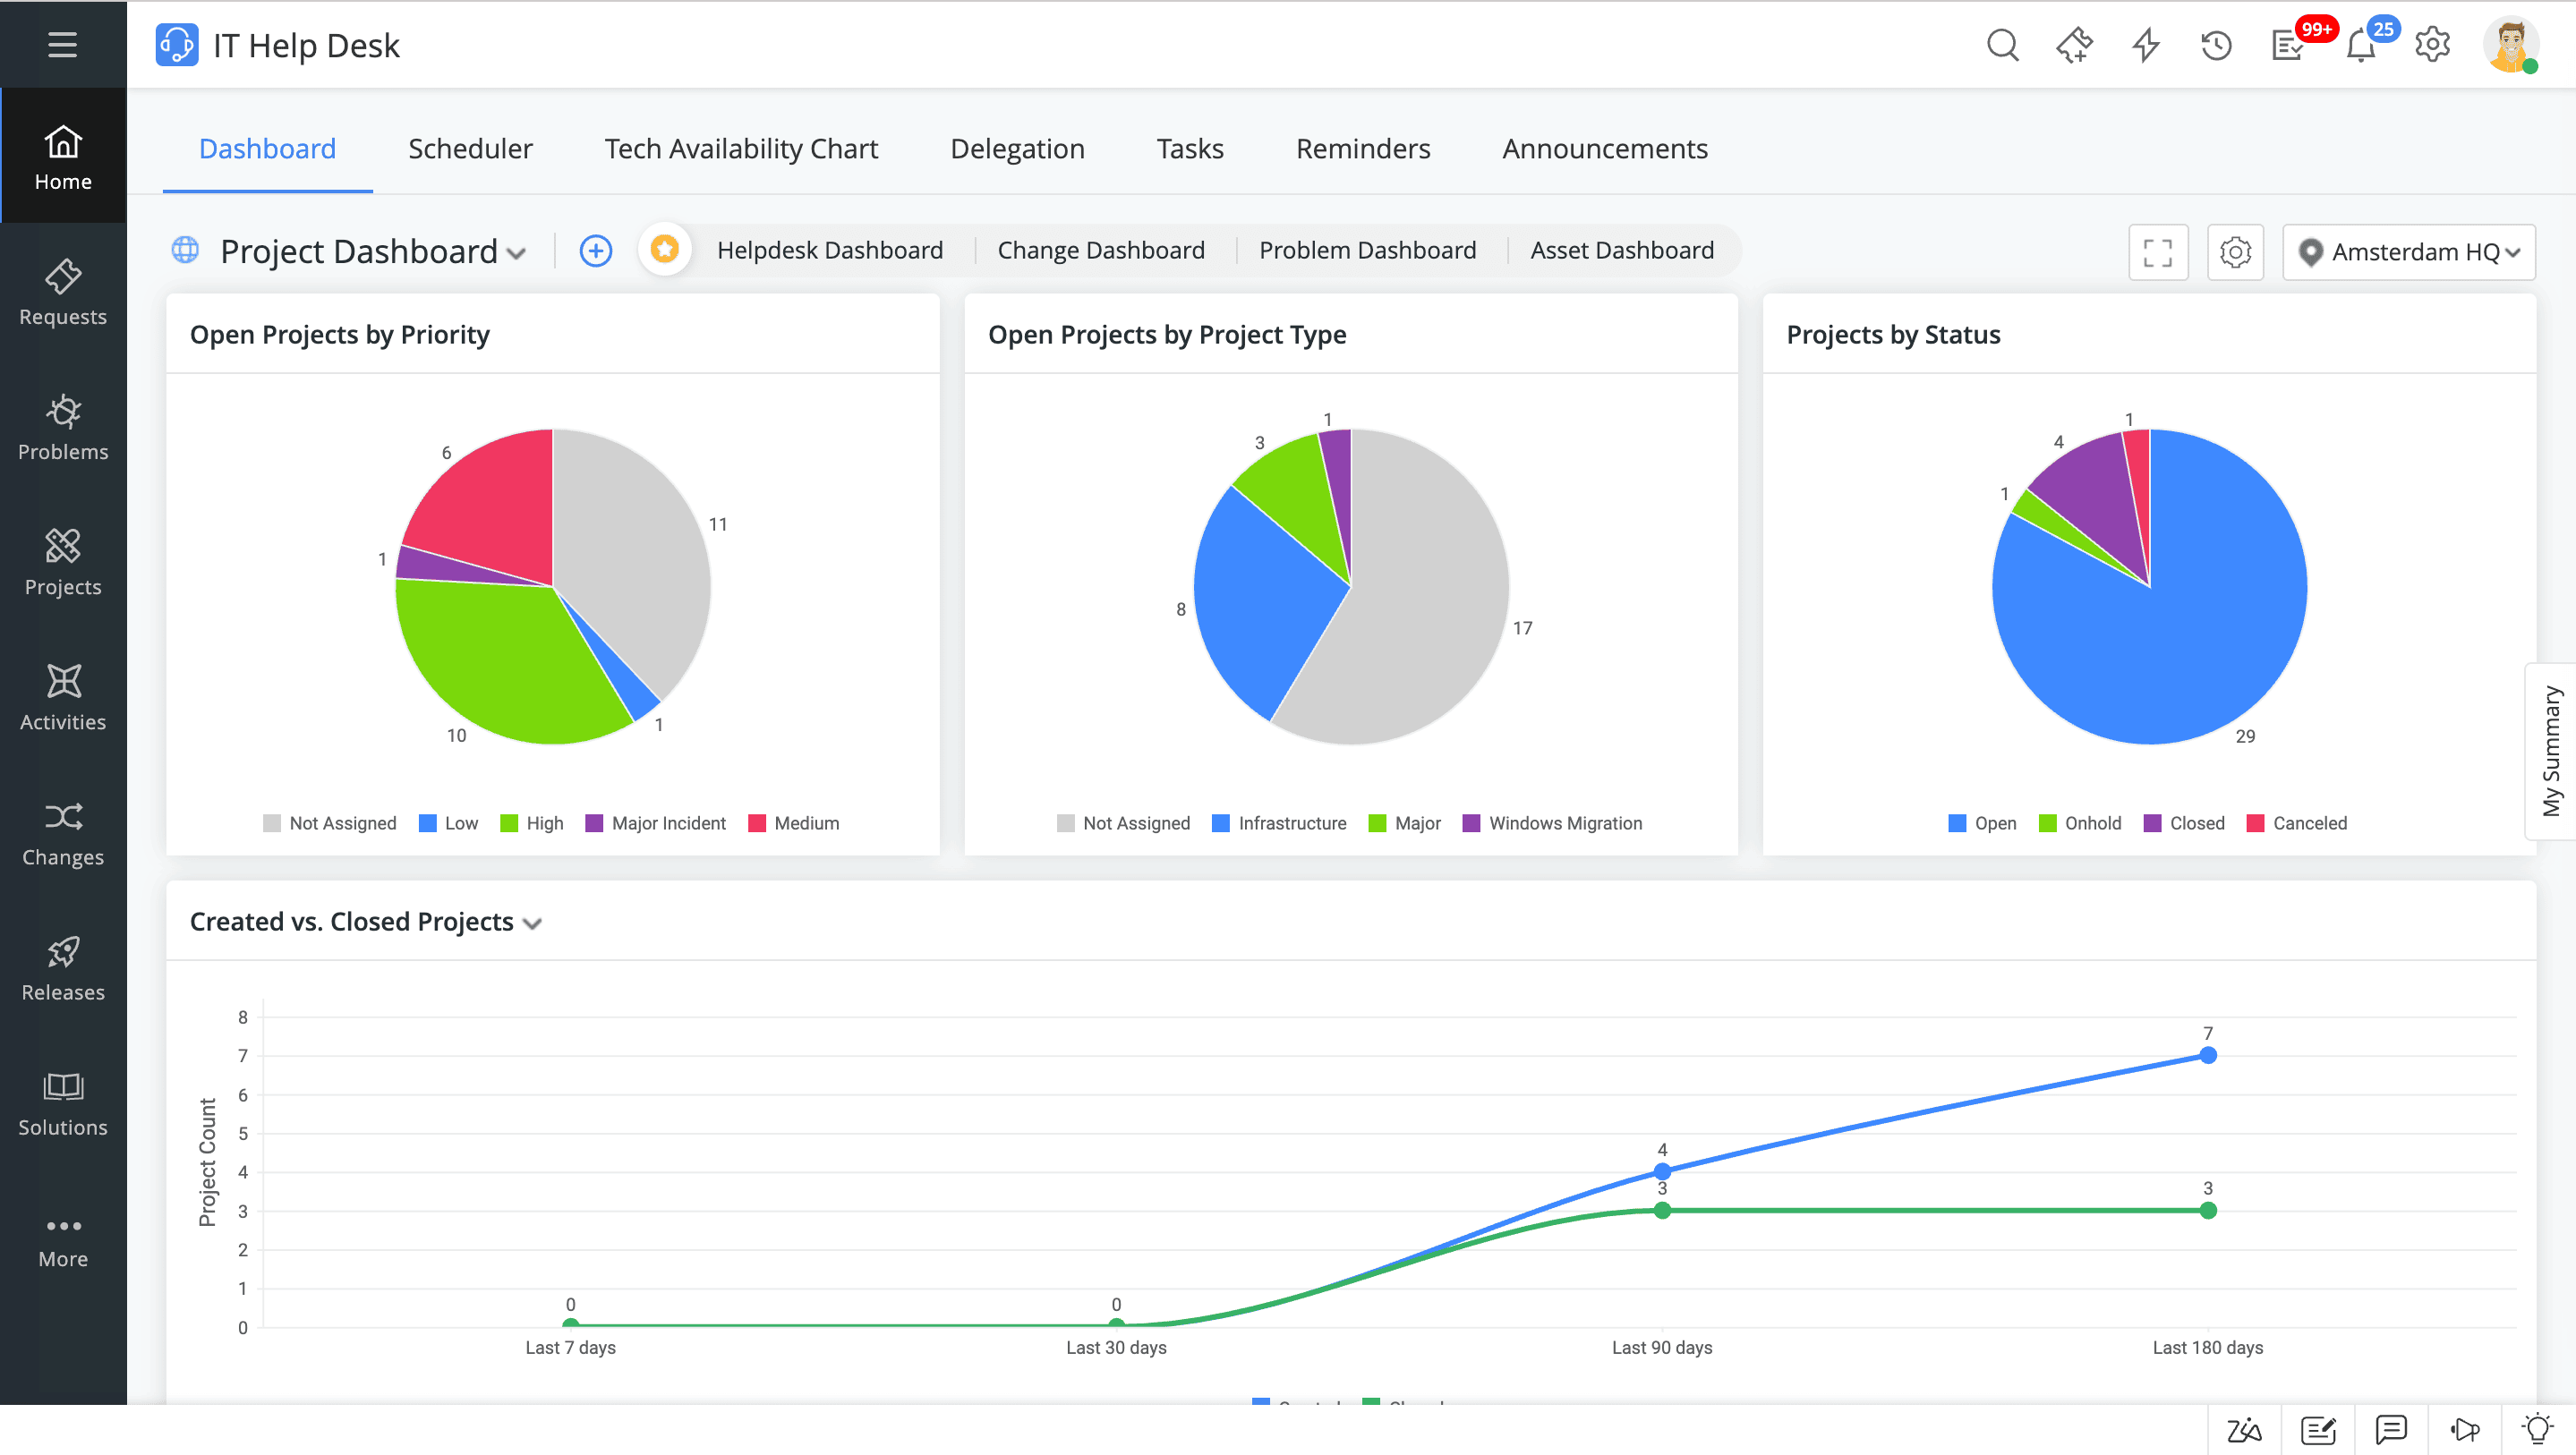Screen dimensions: 2576x1455
Task: Open recent history clock icon
Action: pos(2216,46)
